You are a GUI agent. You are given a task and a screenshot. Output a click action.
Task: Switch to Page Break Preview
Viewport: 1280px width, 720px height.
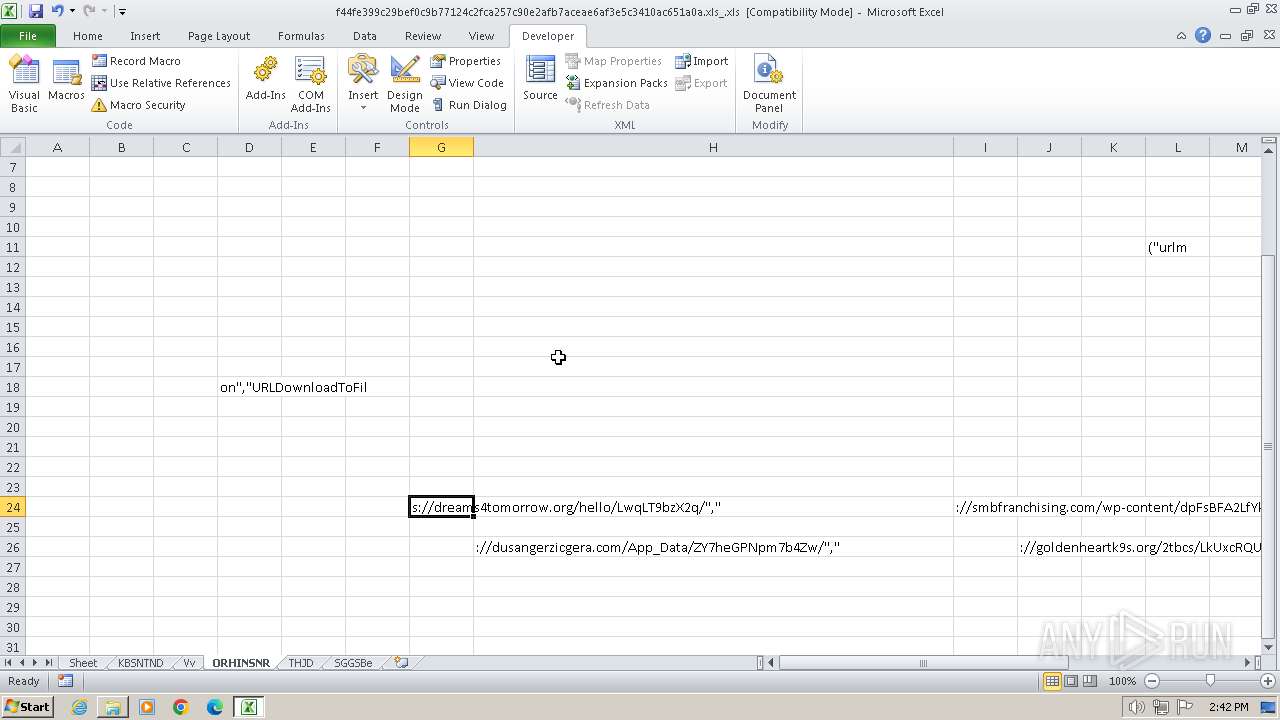point(1089,681)
